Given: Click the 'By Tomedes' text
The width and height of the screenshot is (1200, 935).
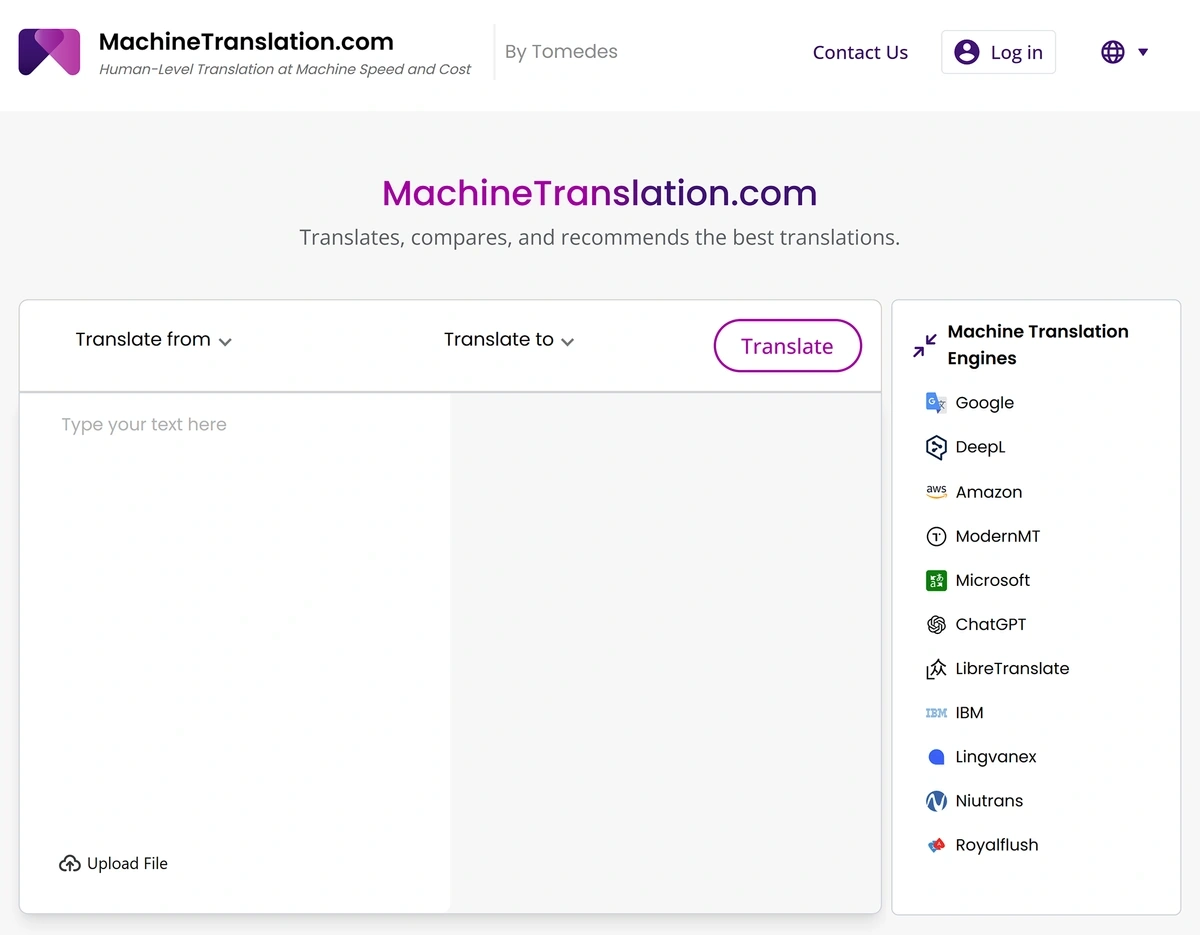Looking at the screenshot, I should point(561,52).
